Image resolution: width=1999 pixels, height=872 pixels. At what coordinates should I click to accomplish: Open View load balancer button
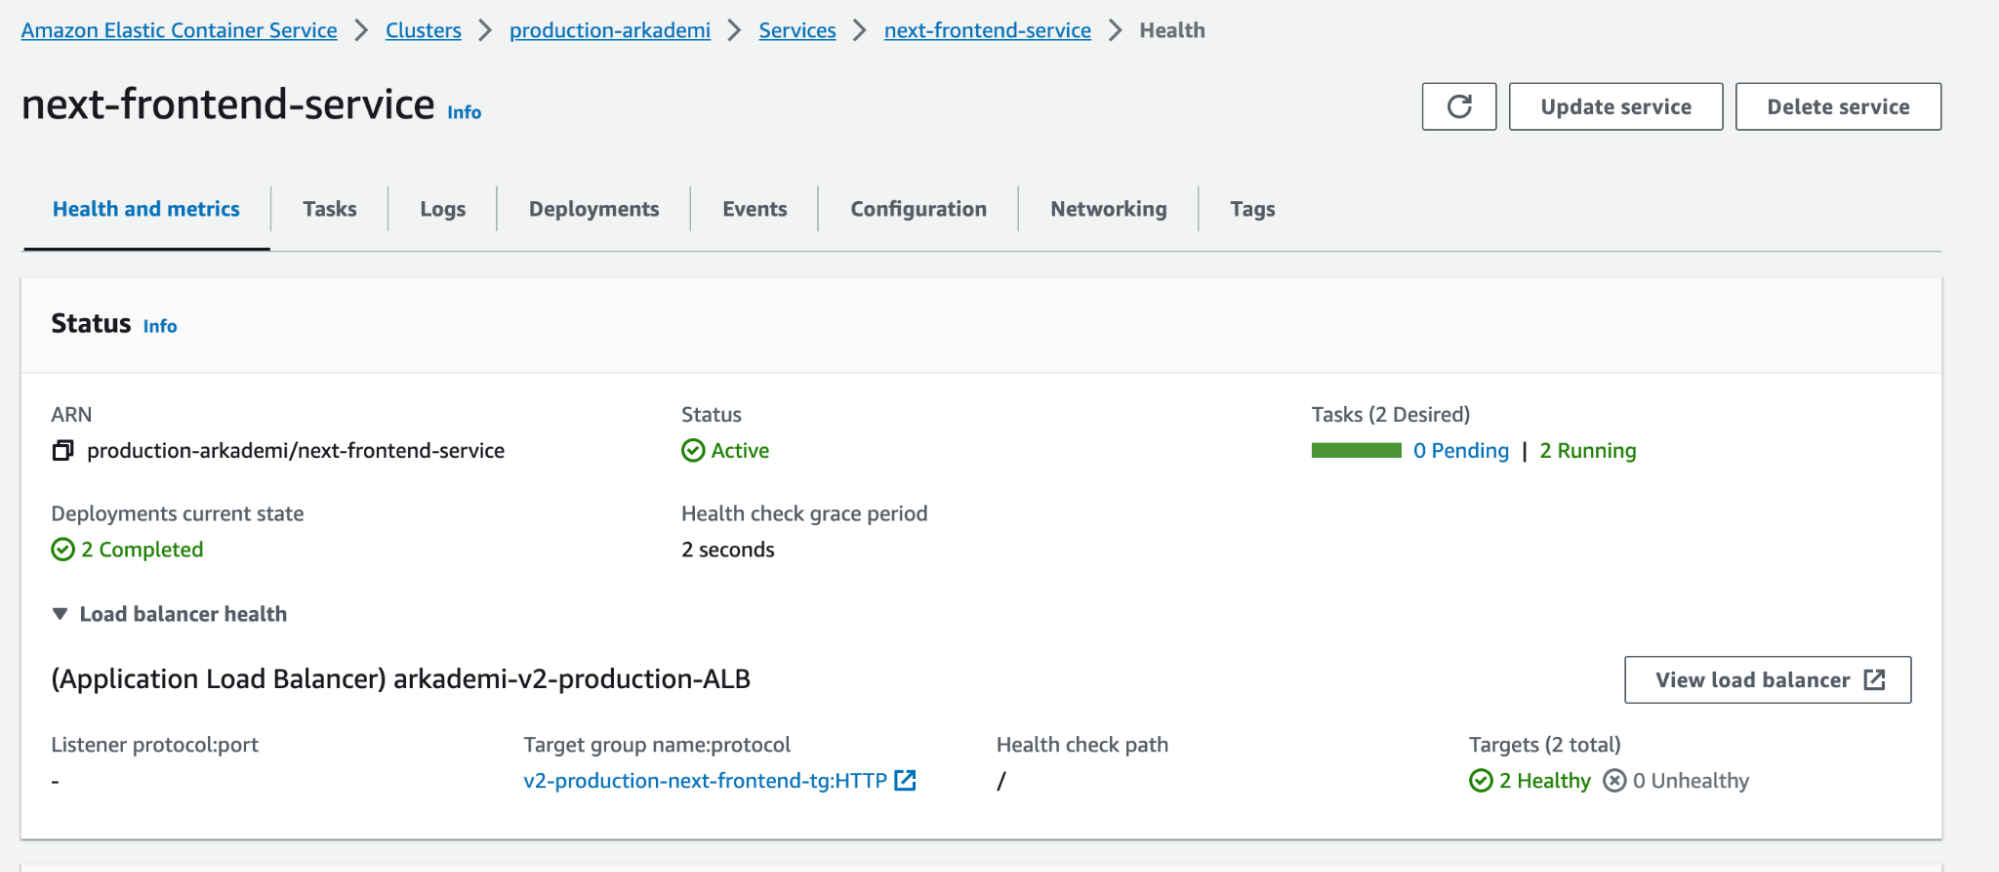coord(1767,680)
